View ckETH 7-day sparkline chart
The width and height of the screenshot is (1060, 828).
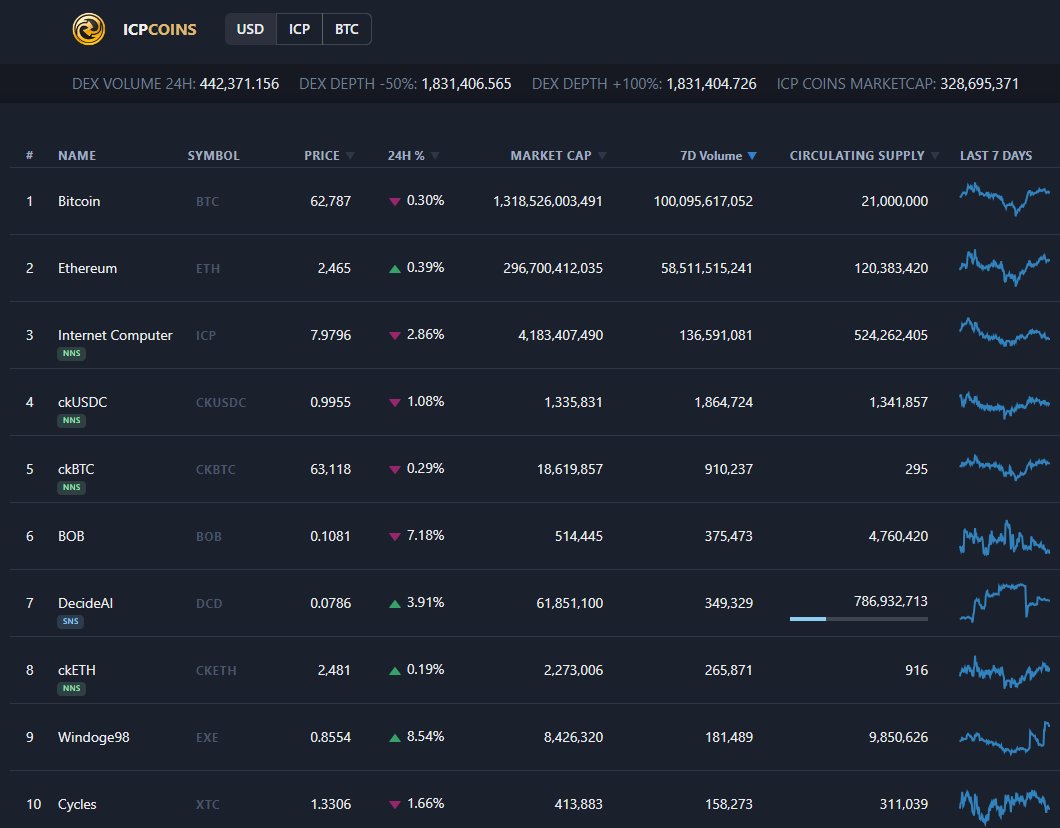pyautogui.click(x=1005, y=671)
